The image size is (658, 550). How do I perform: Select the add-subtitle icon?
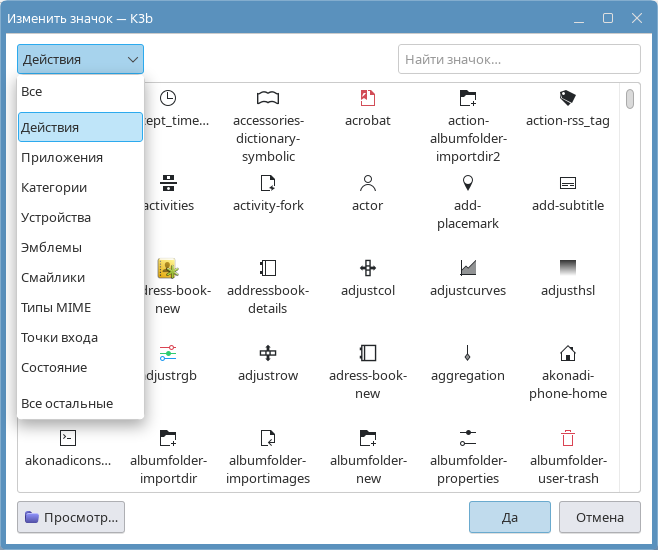coord(567,183)
